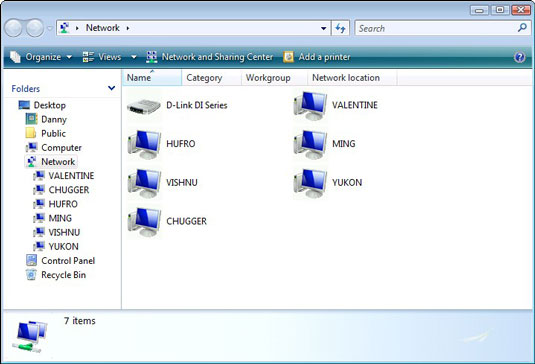
Task: Refresh the Network view
Action: tap(340, 28)
